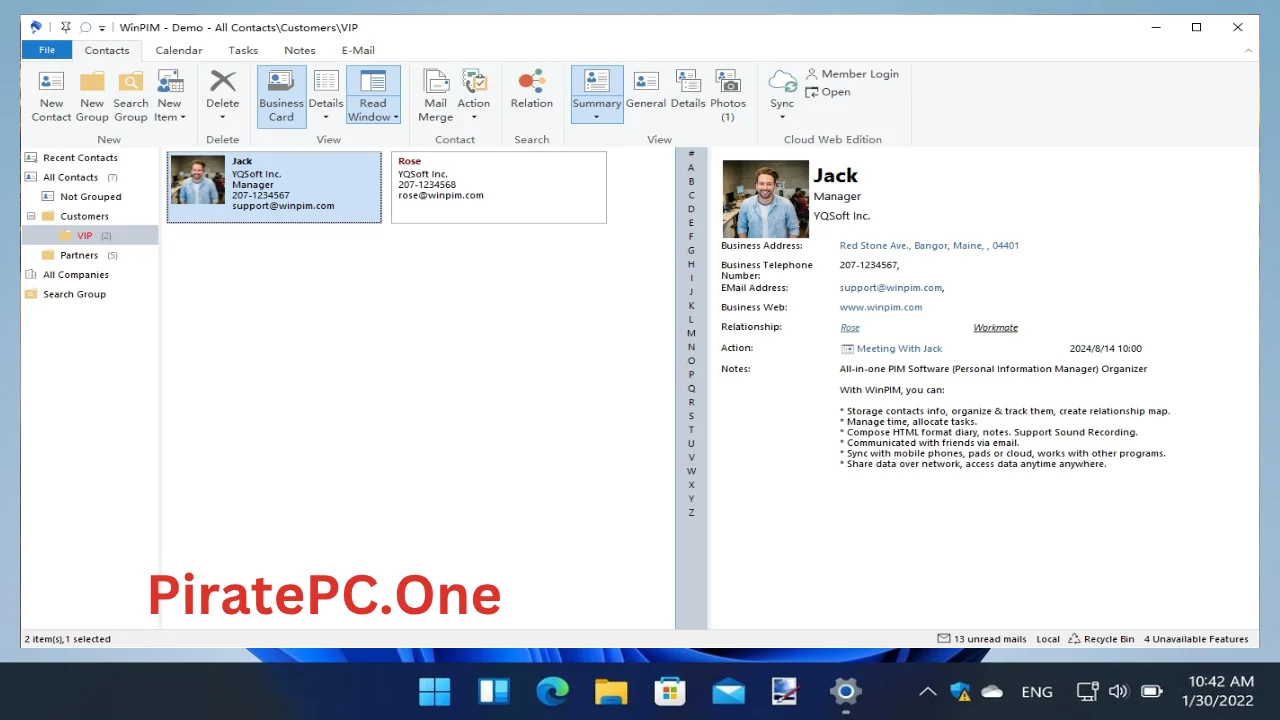
Task: Click Jack's photo in the summary pane
Action: [765, 198]
